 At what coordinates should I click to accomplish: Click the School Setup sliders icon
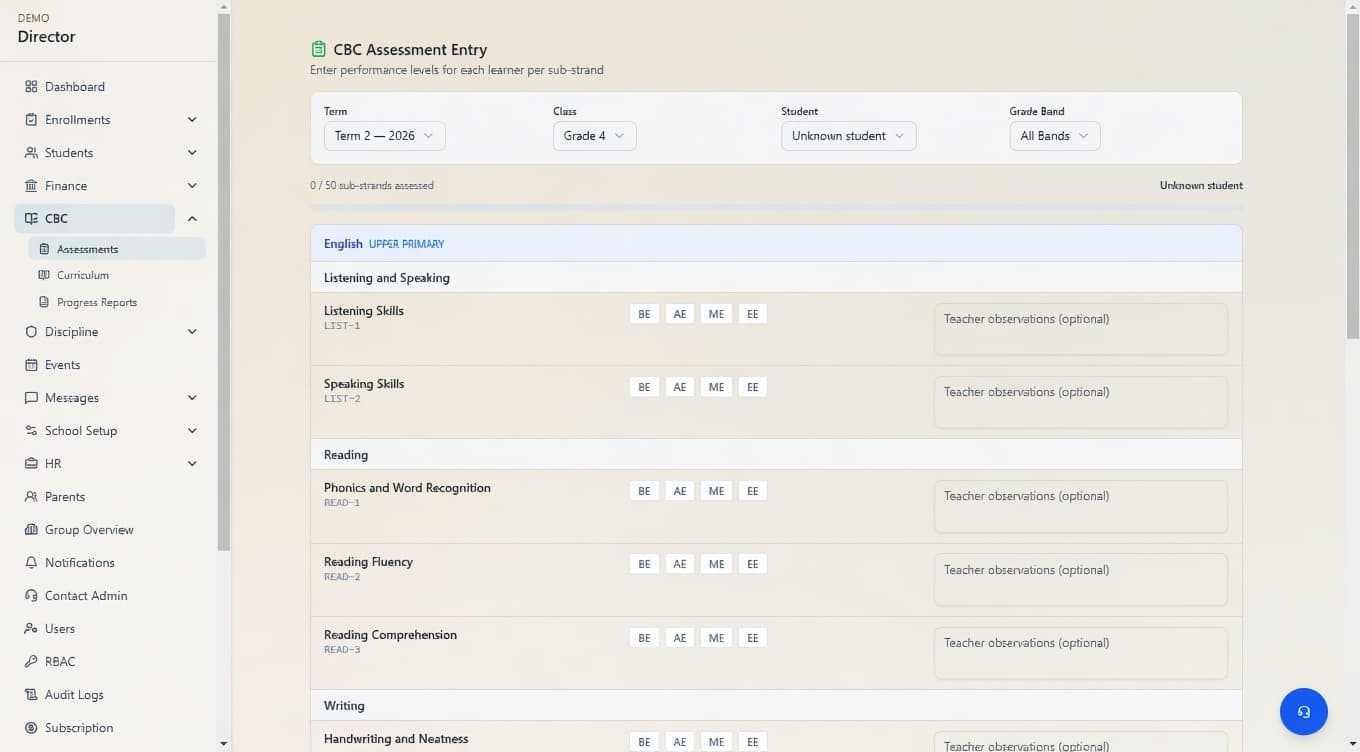pos(31,431)
